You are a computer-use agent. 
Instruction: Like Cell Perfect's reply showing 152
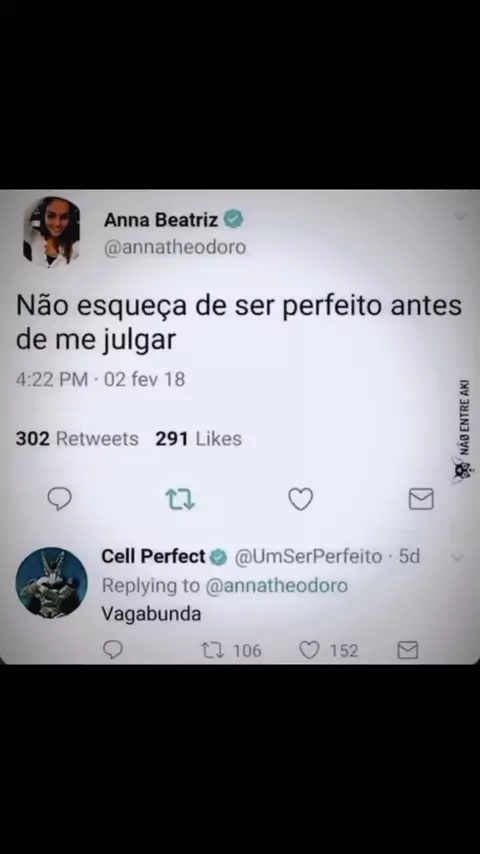click(x=329, y=650)
